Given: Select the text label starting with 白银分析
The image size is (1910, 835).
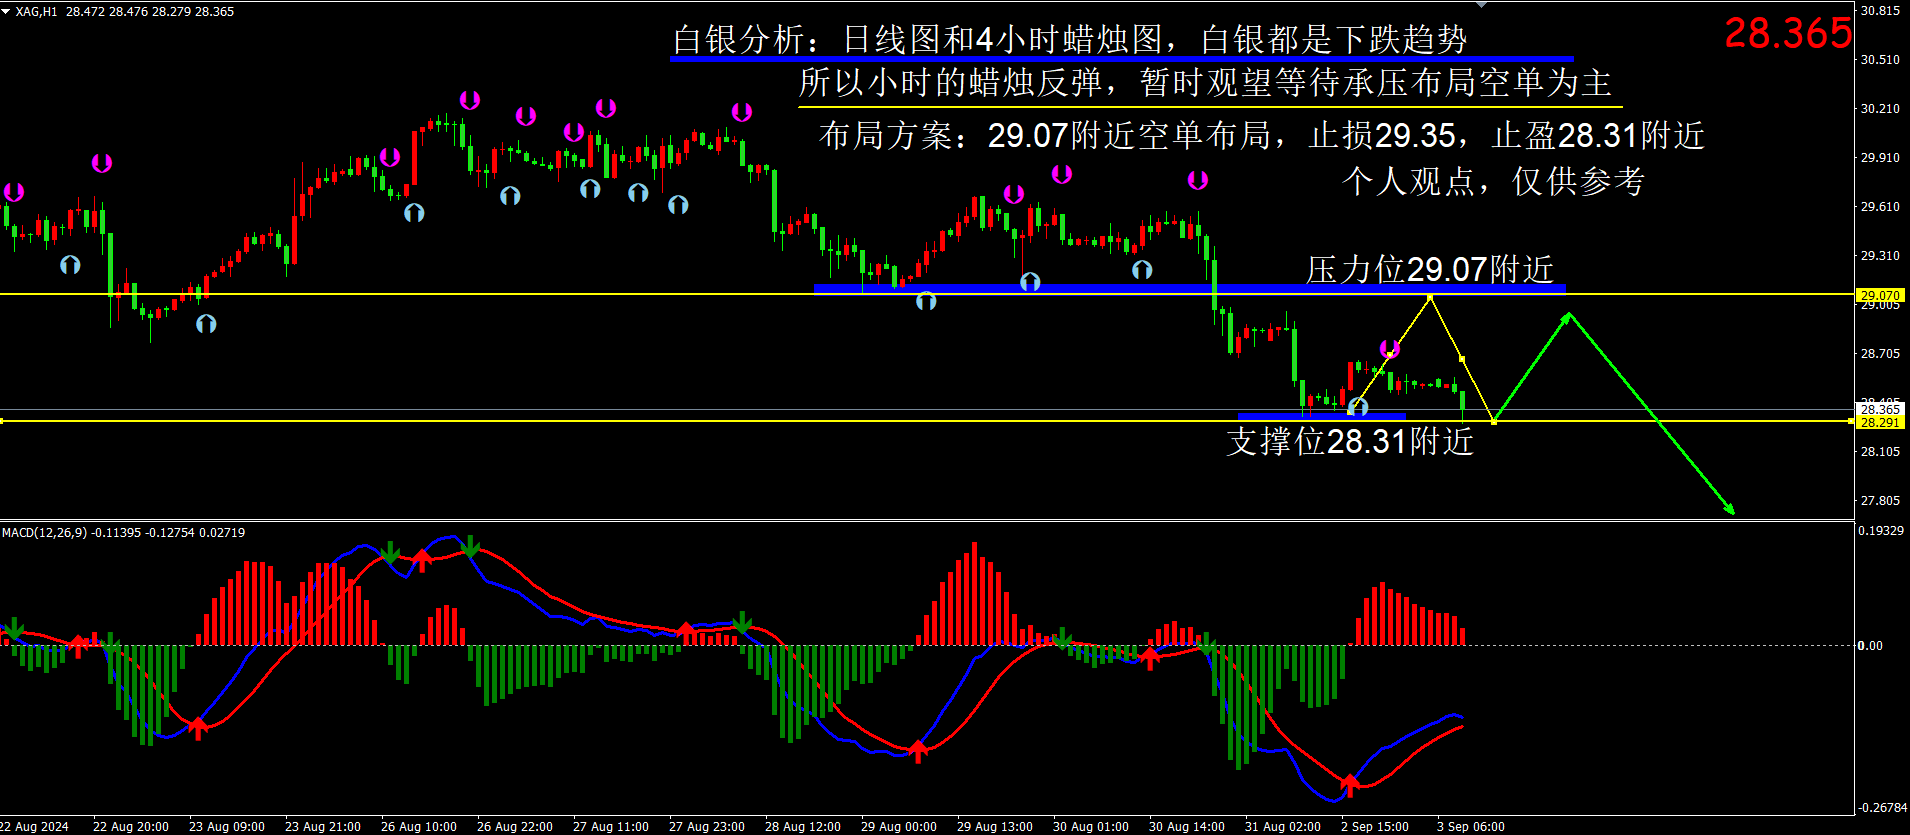Looking at the screenshot, I should click(1070, 40).
